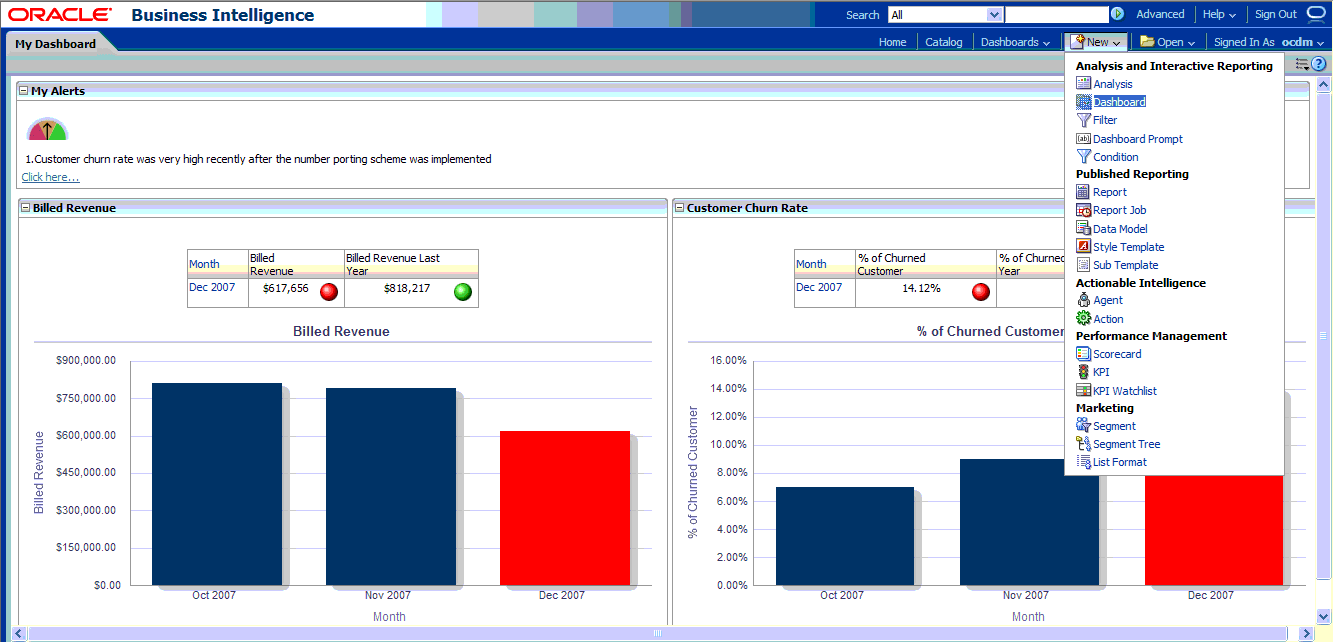Collapse the Customer Churn Rate section
The width and height of the screenshot is (1334, 642).
pyautogui.click(x=679, y=208)
